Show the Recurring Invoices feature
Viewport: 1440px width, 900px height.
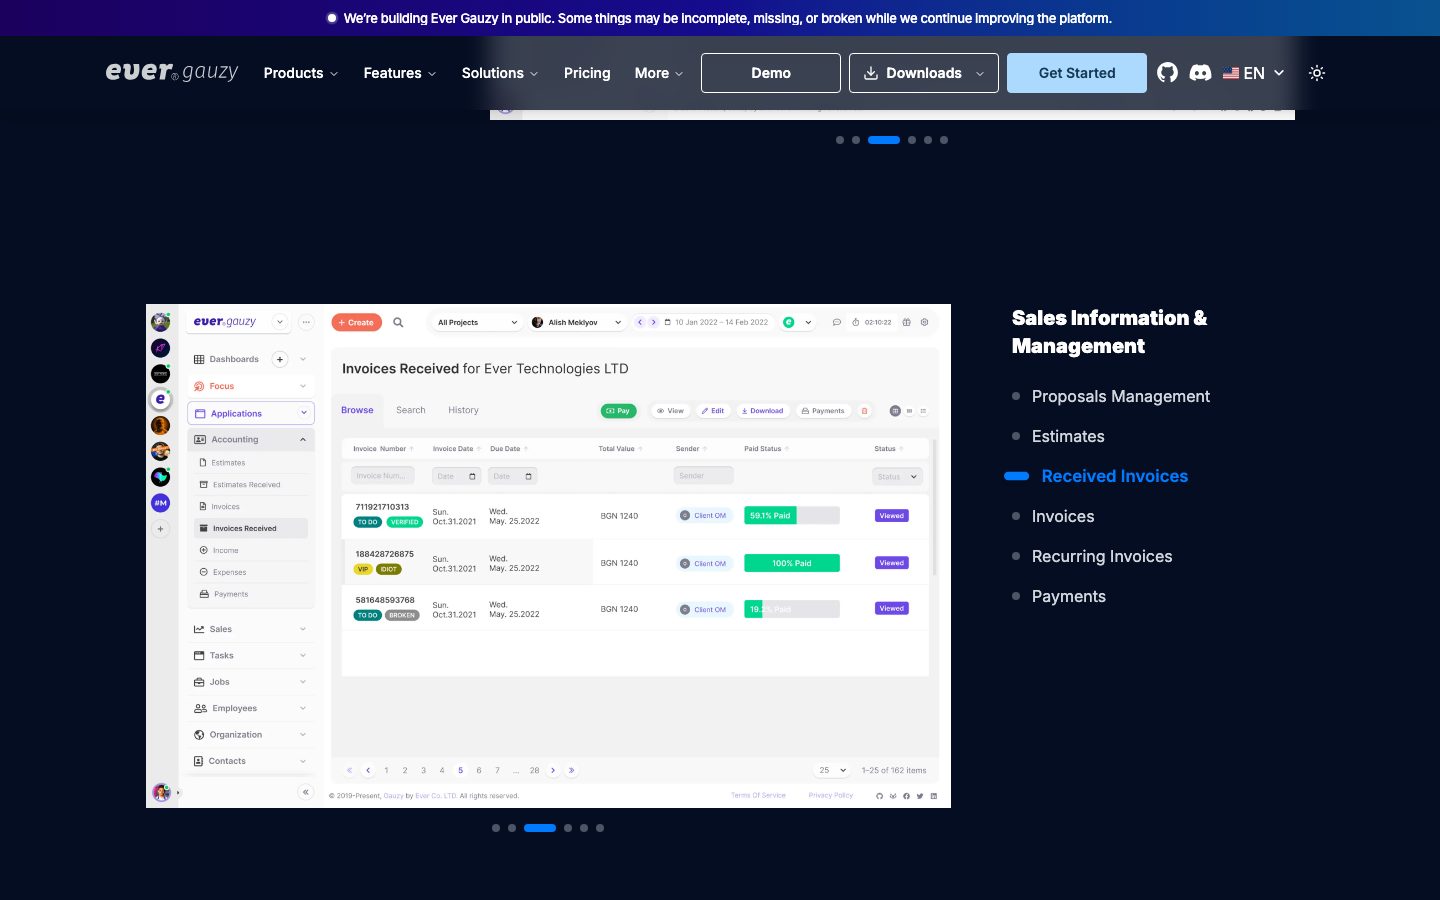pos(1102,556)
